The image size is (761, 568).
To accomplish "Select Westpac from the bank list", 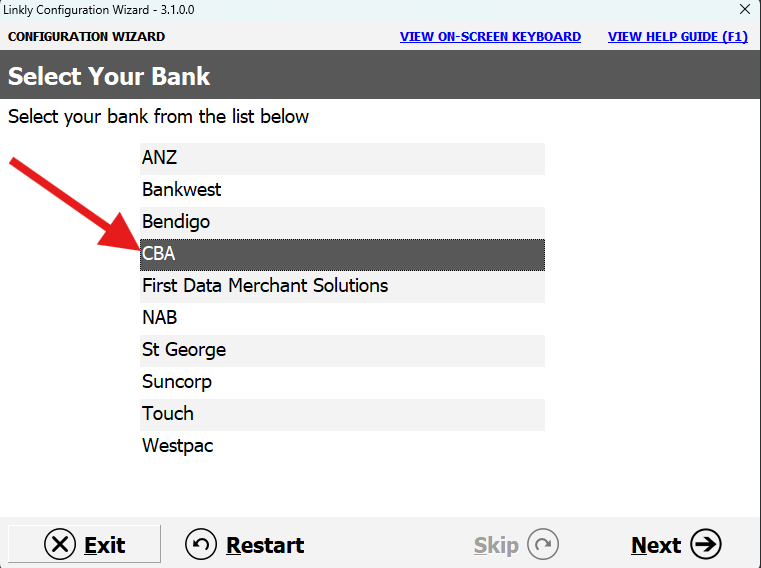I will 342,447.
